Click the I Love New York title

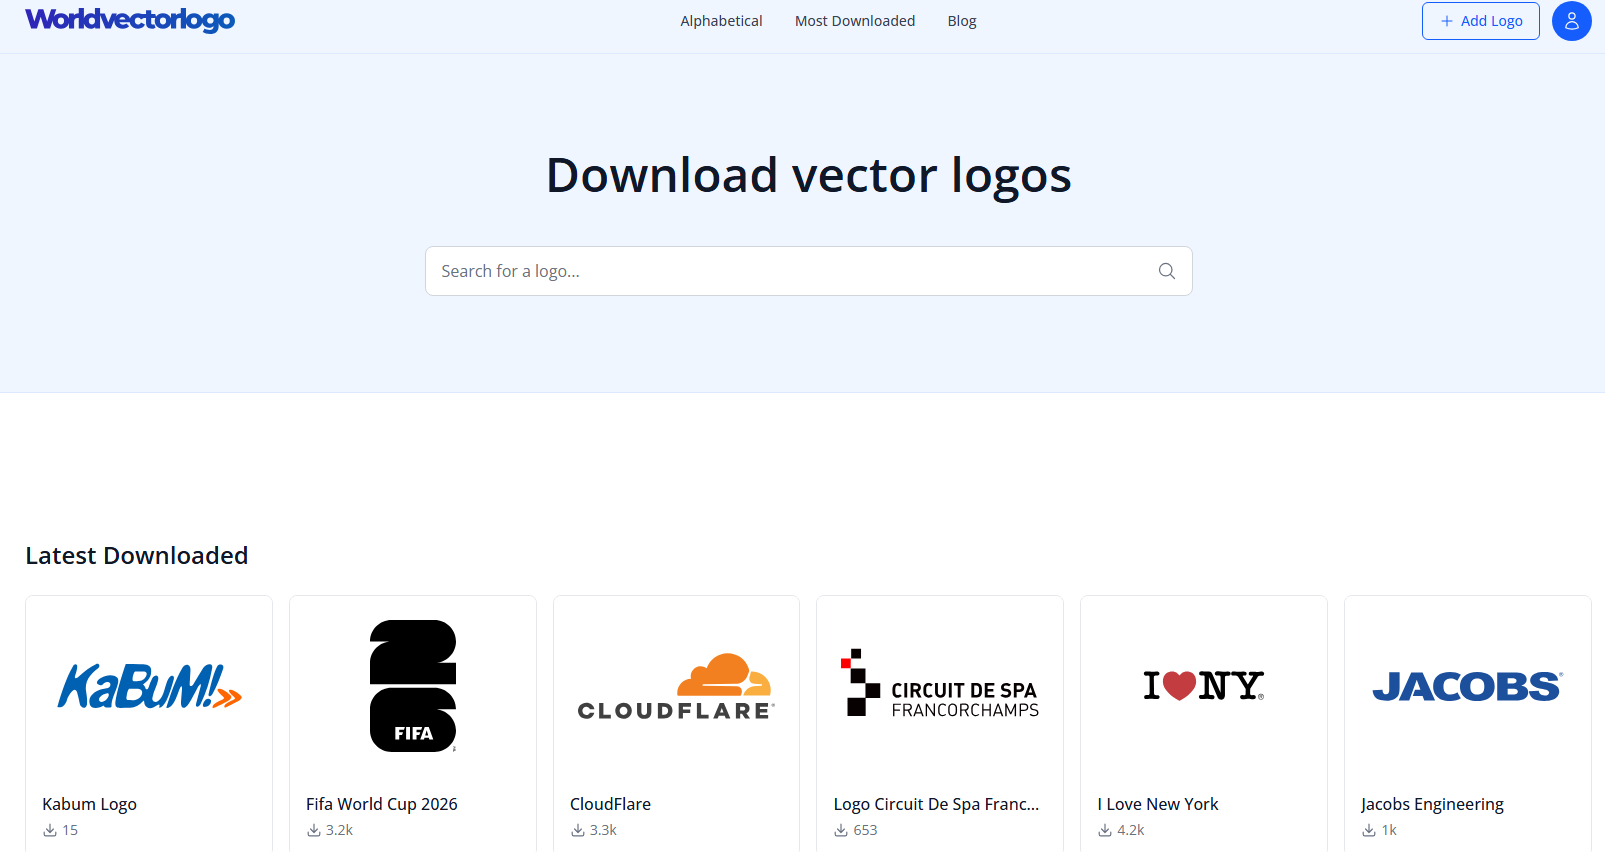pos(1158,804)
